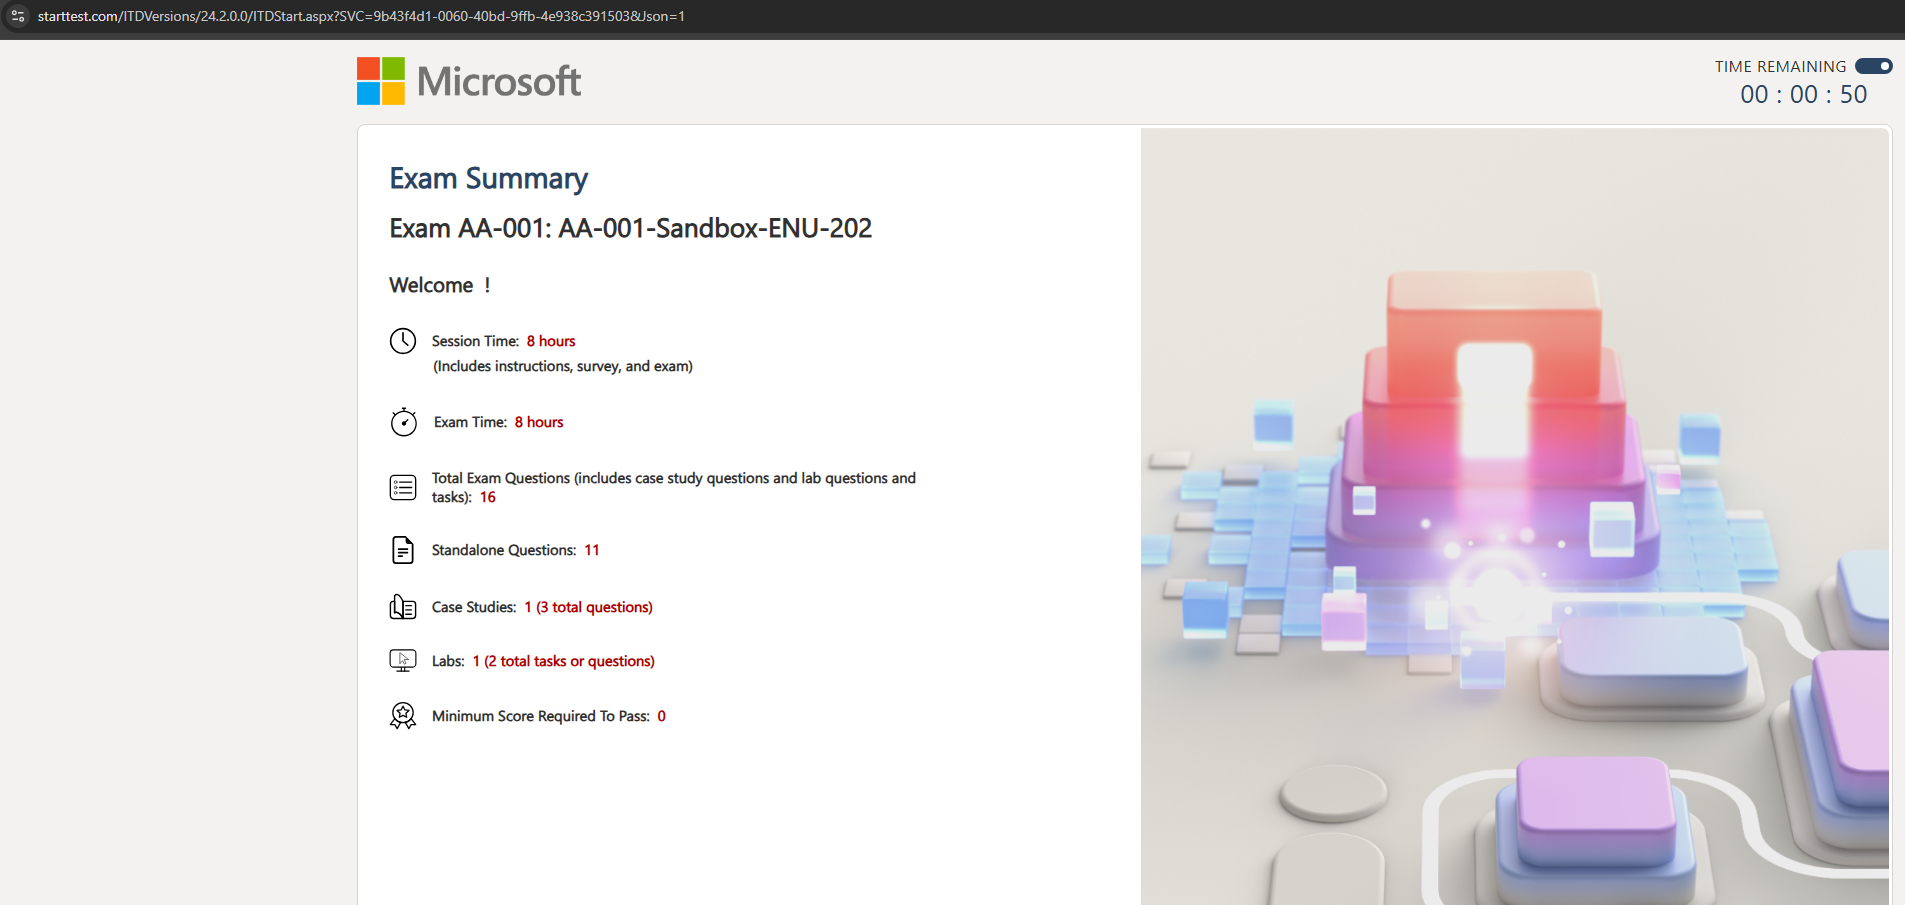Click the Microsoft four-square logo
The height and width of the screenshot is (905, 1905).
coord(381,81)
